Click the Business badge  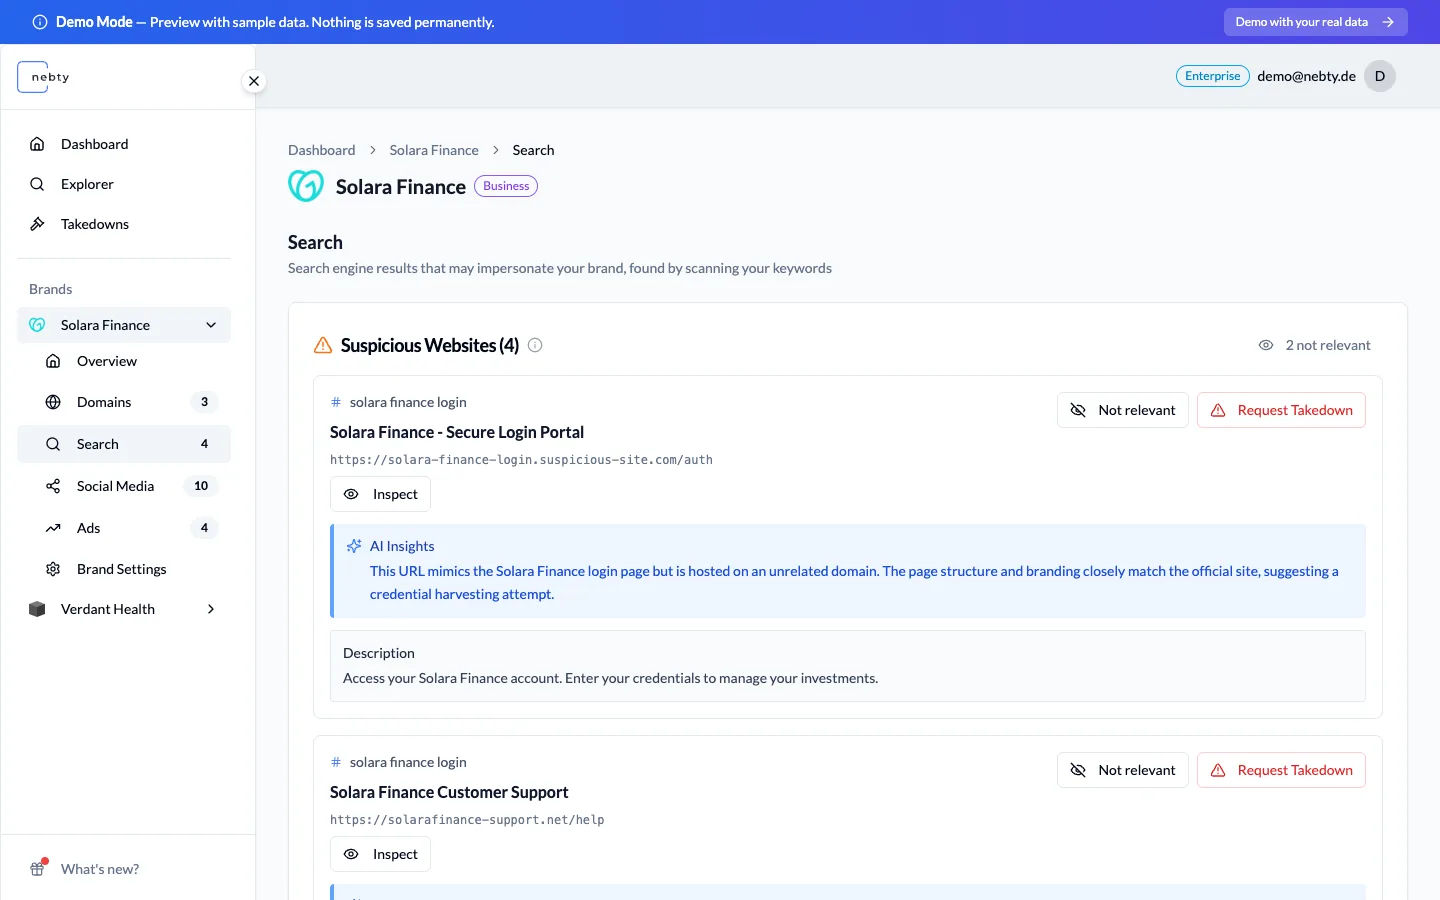pos(506,186)
